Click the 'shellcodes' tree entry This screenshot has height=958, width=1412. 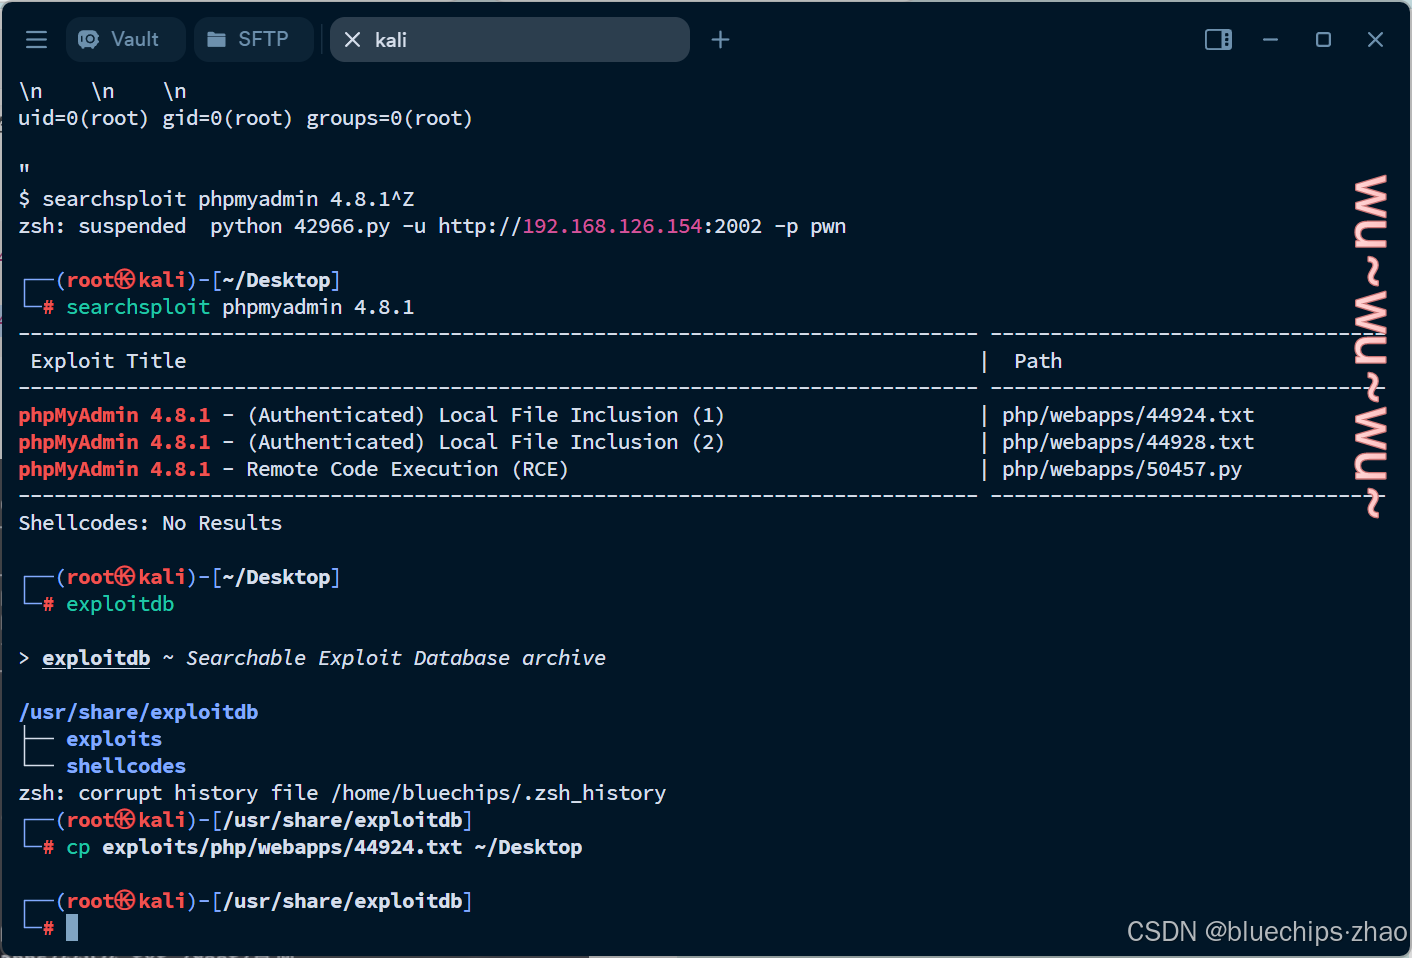[x=126, y=766]
